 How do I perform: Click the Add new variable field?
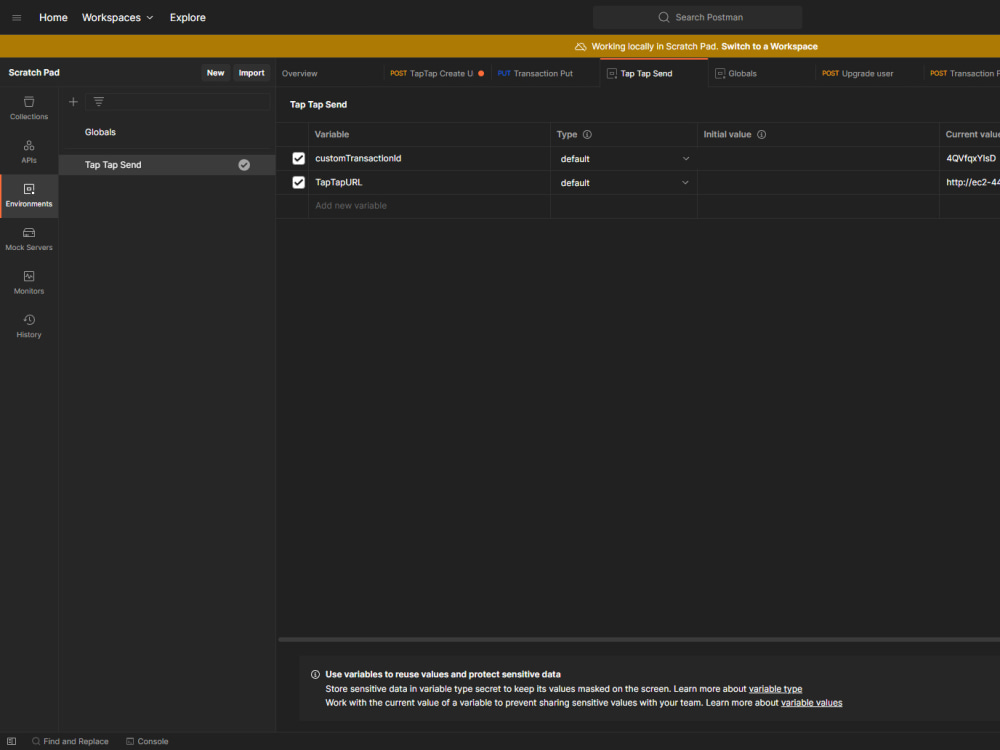pos(429,205)
